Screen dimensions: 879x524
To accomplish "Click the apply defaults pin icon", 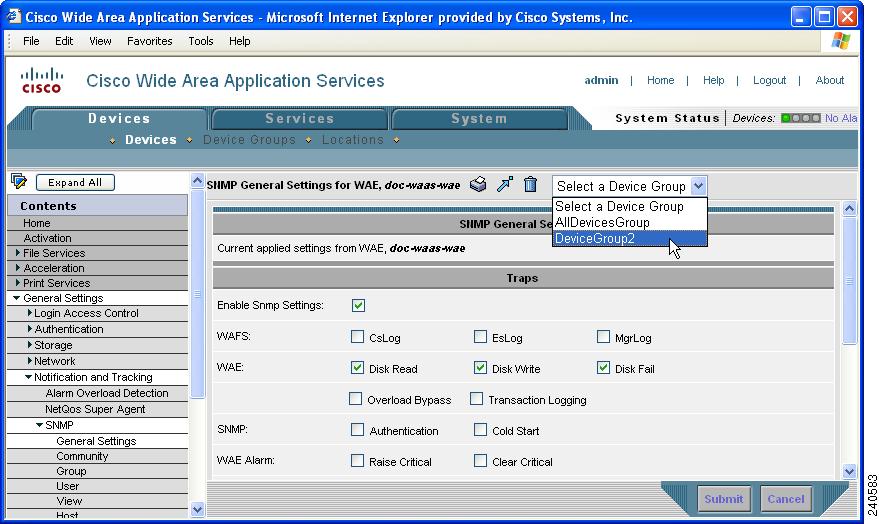I will (x=505, y=184).
